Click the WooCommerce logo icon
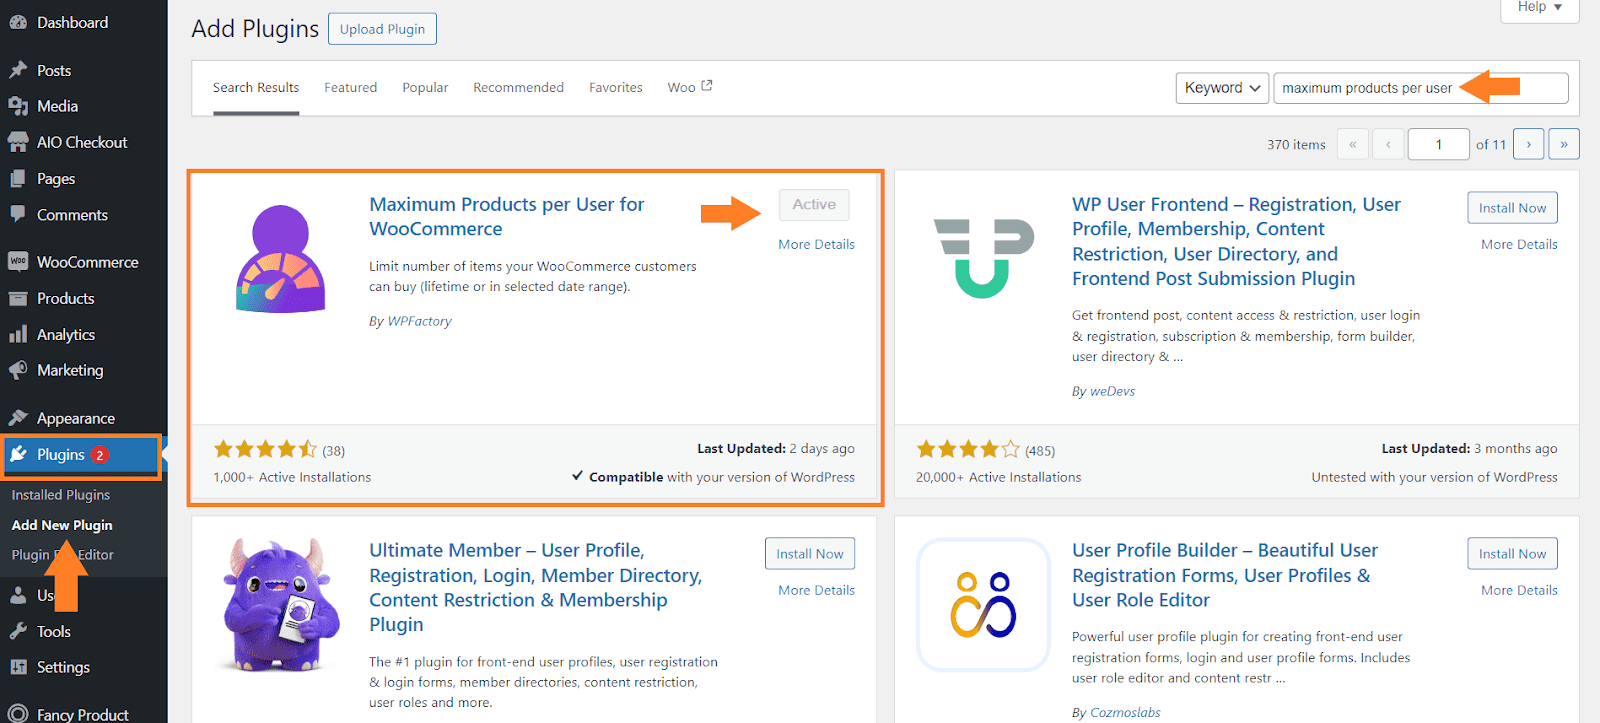Viewport: 1600px width, 723px height. pyautogui.click(x=18, y=262)
